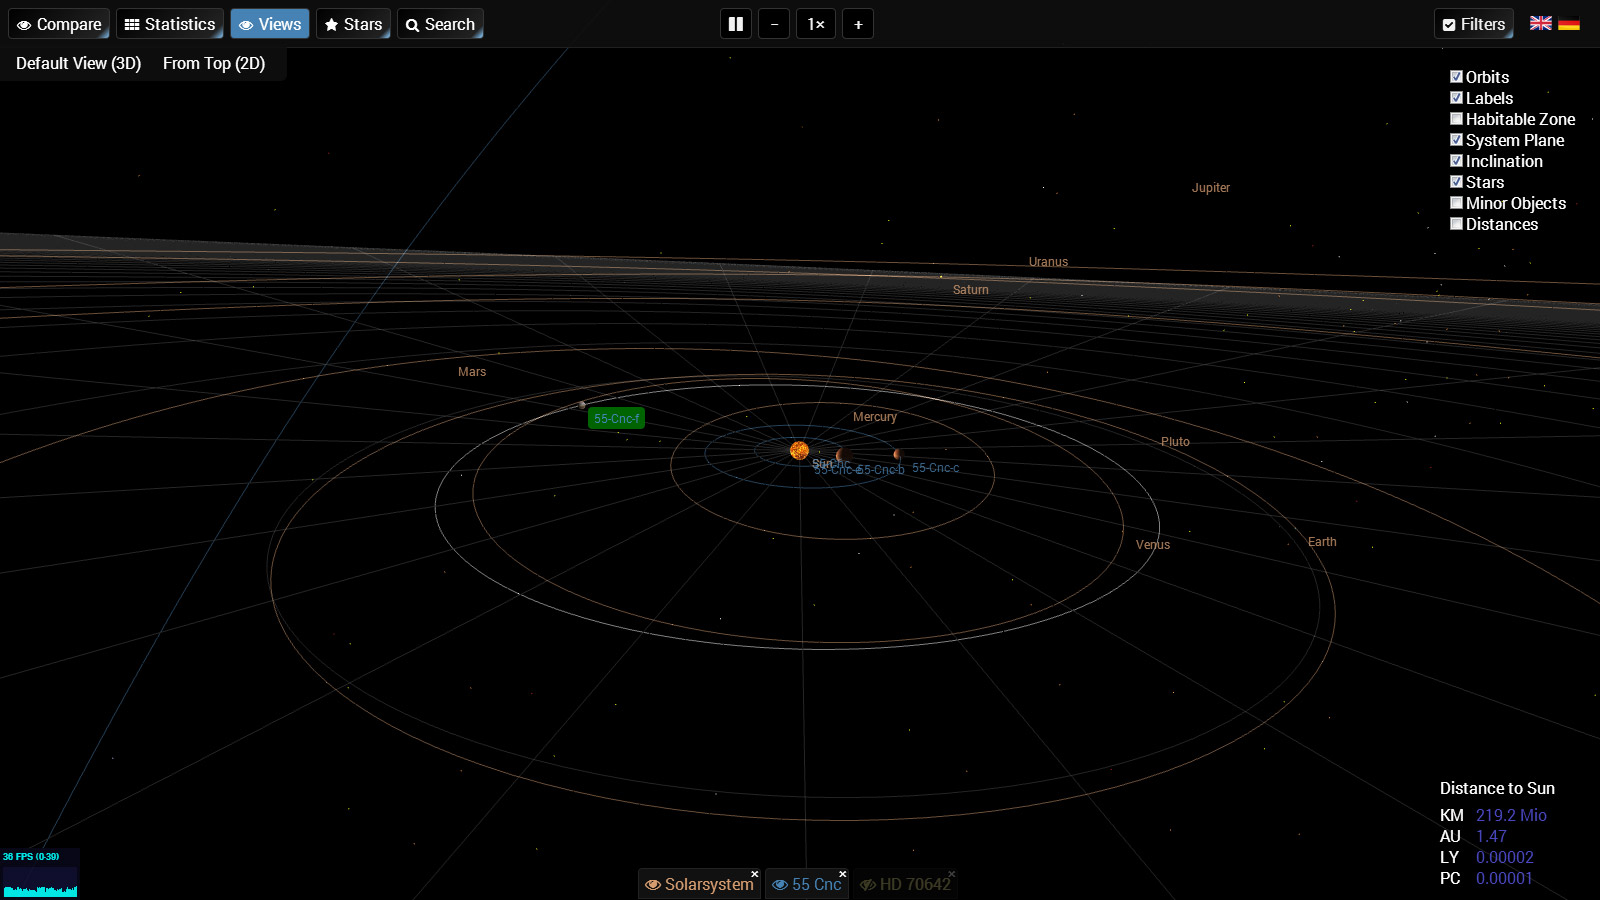Viewport: 1600px width, 900px height.
Task: Switch language to German flag
Action: (1569, 23)
